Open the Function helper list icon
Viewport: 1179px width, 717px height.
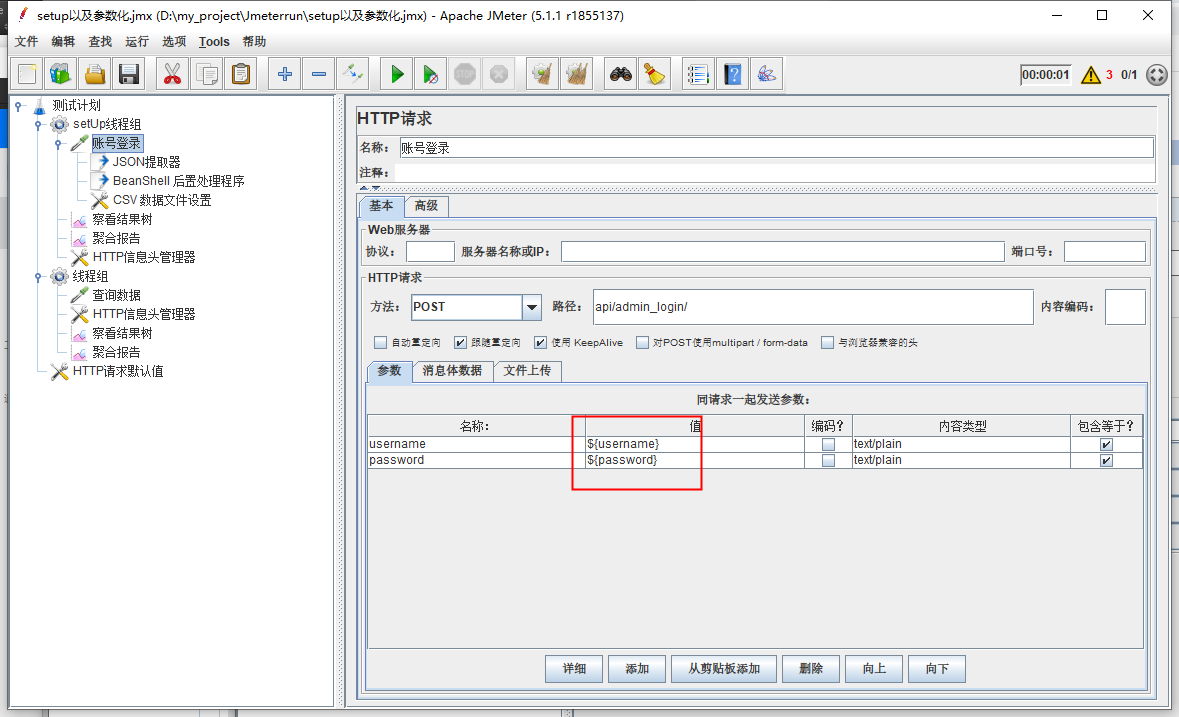698,74
